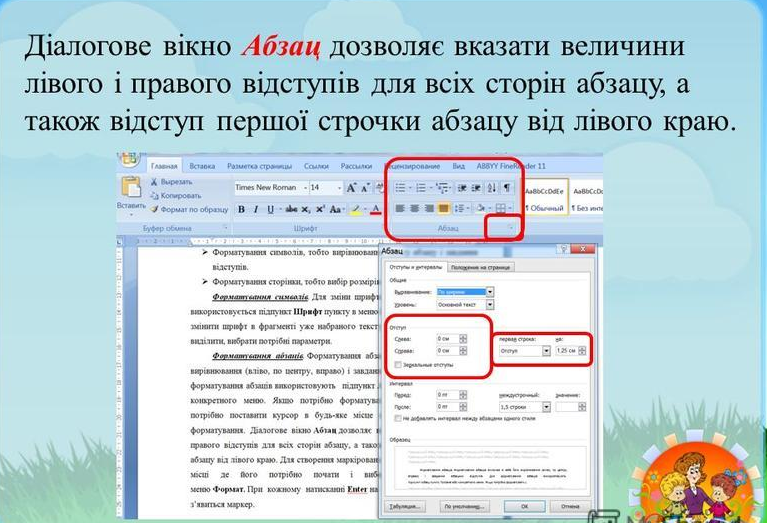Screen dimensions: 767x523
Task: Click the Change Case Aa button
Action: pyautogui.click(x=335, y=209)
